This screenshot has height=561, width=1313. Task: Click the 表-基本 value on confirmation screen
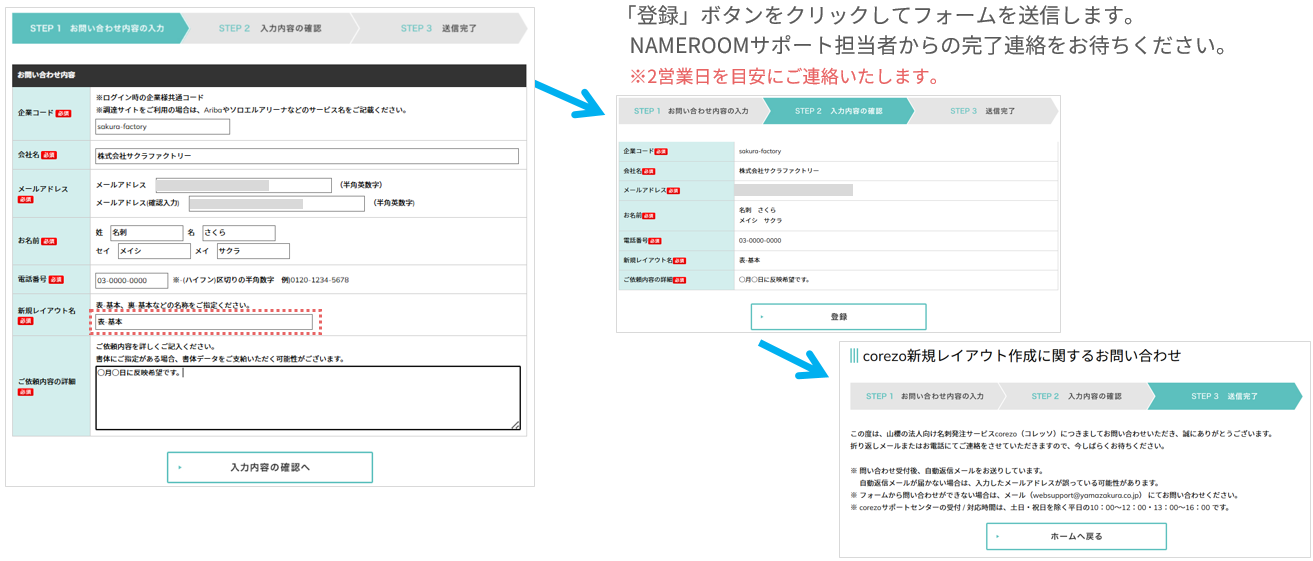(750, 260)
